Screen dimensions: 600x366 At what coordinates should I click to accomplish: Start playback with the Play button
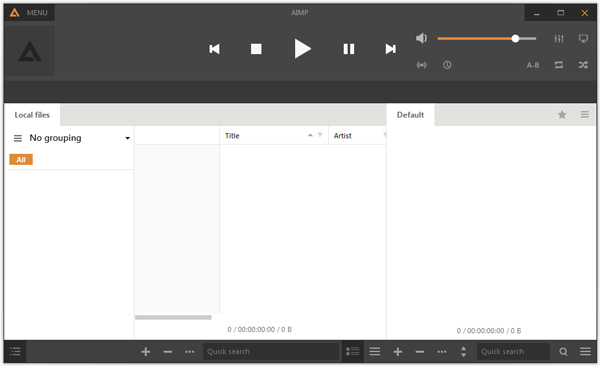point(302,49)
